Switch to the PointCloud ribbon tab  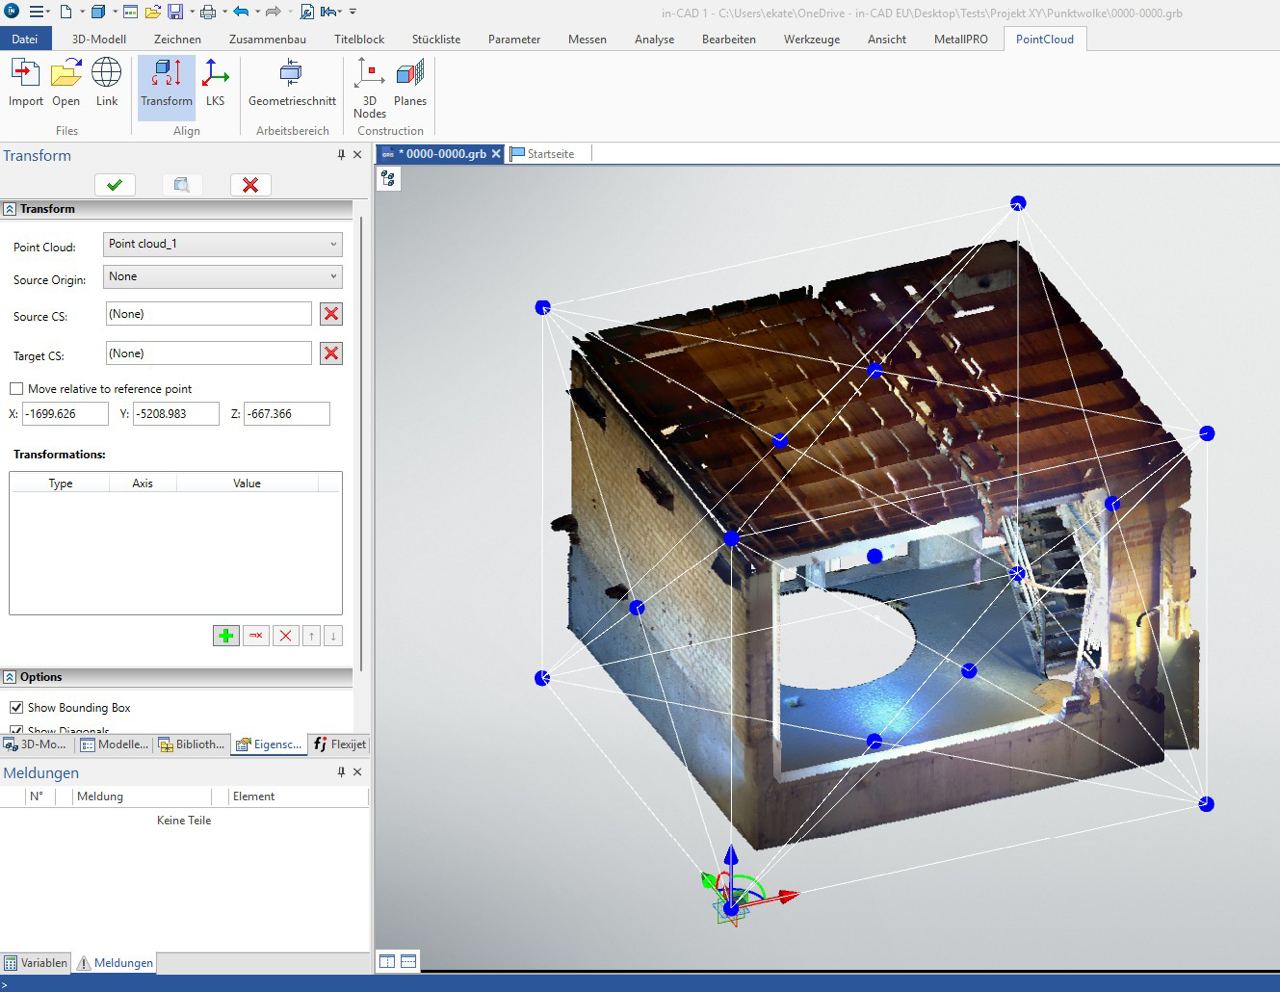tap(1044, 39)
